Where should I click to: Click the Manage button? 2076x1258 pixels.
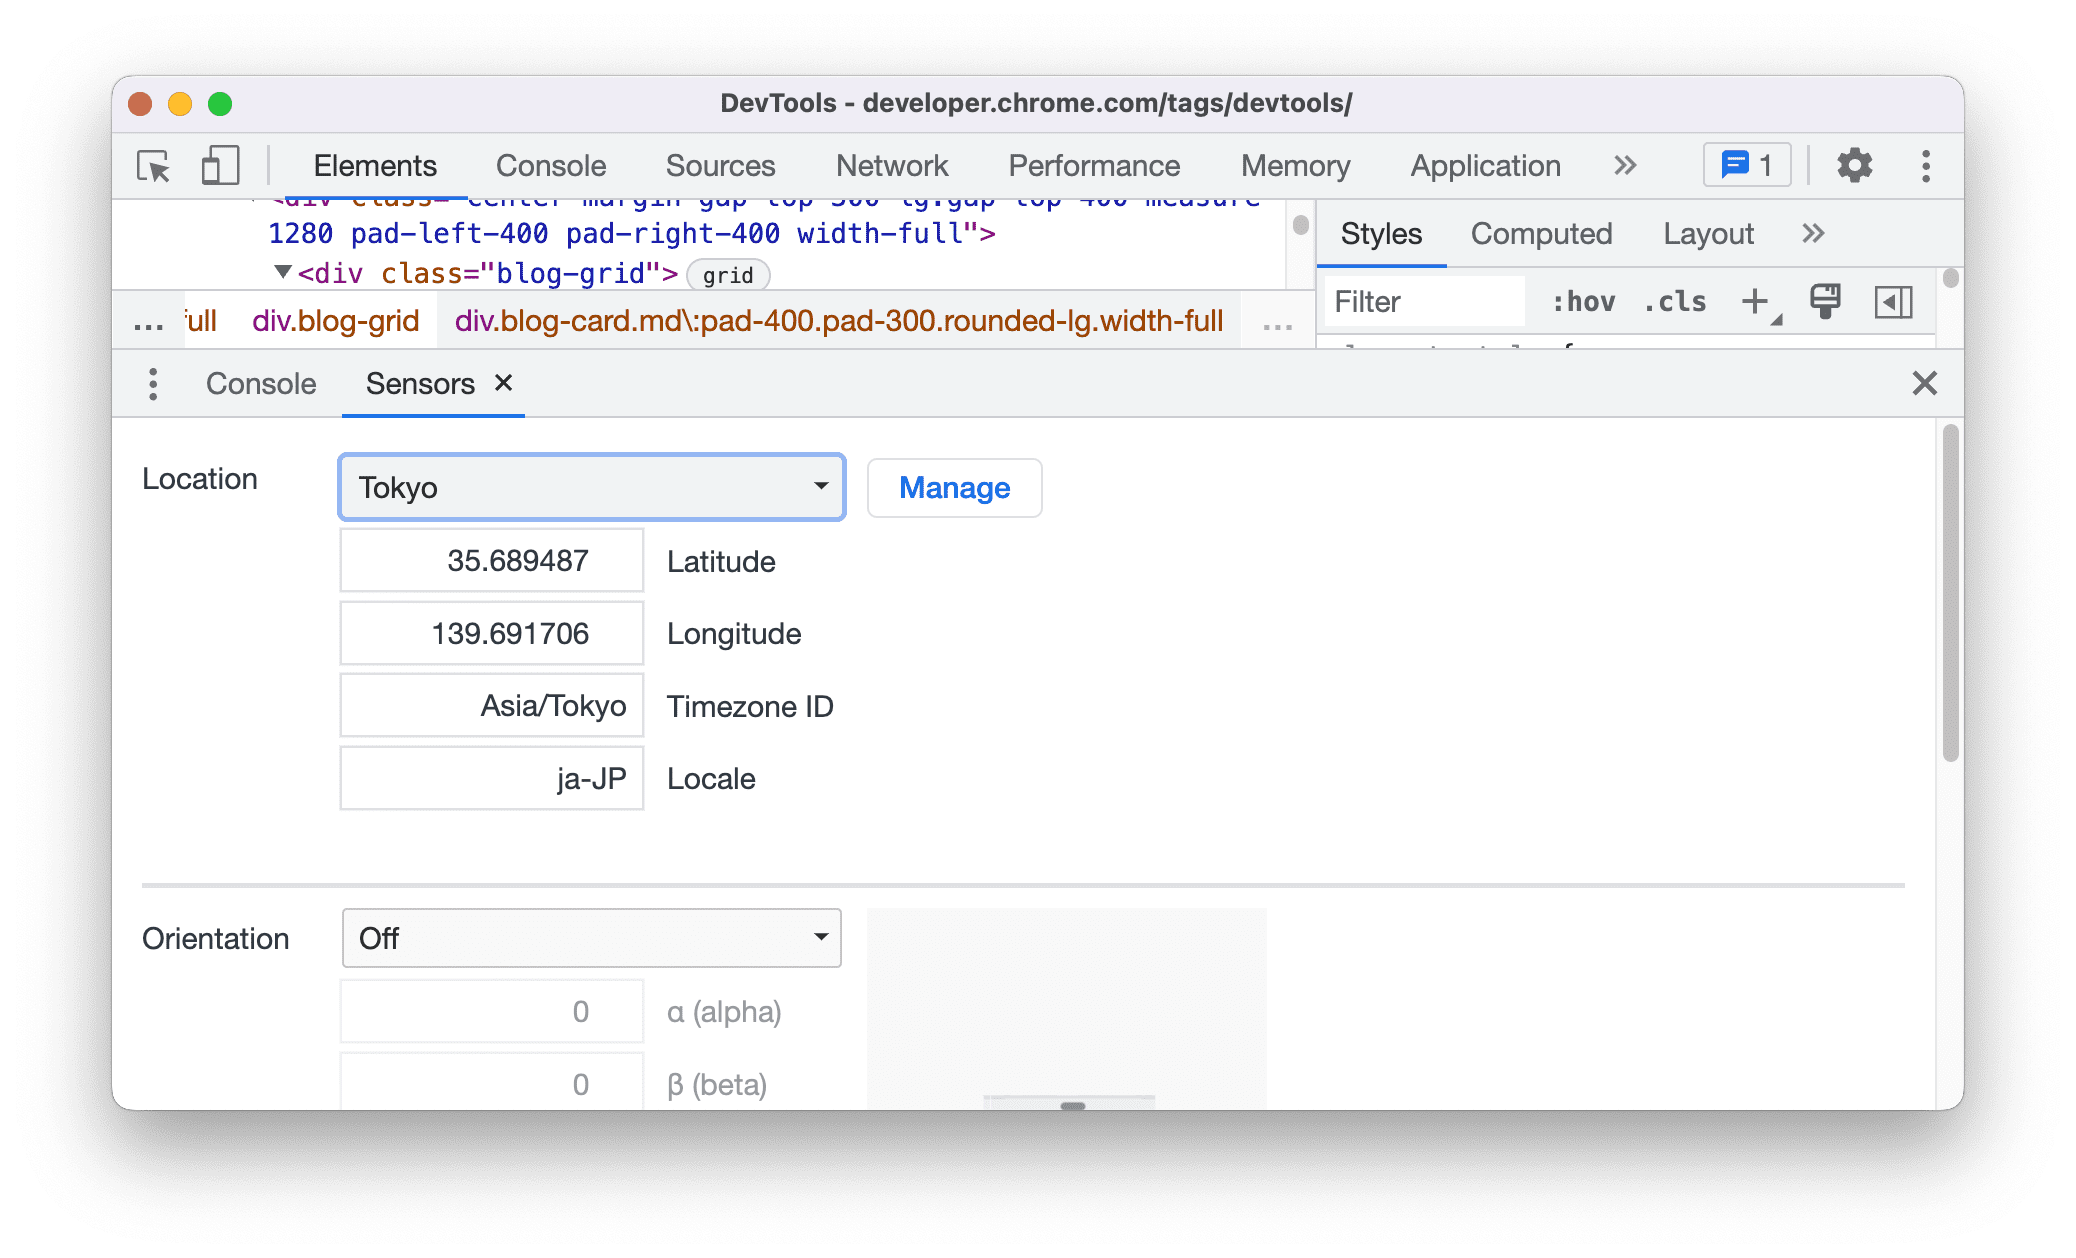point(955,485)
